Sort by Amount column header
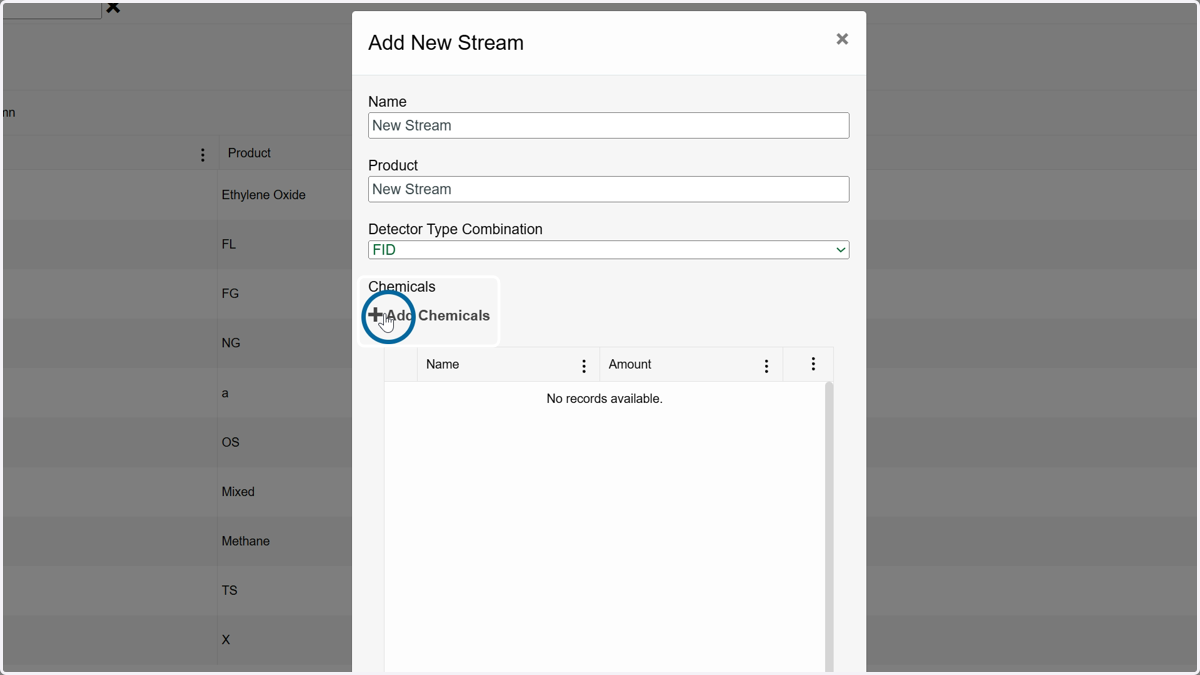The image size is (1200, 675). [630, 364]
